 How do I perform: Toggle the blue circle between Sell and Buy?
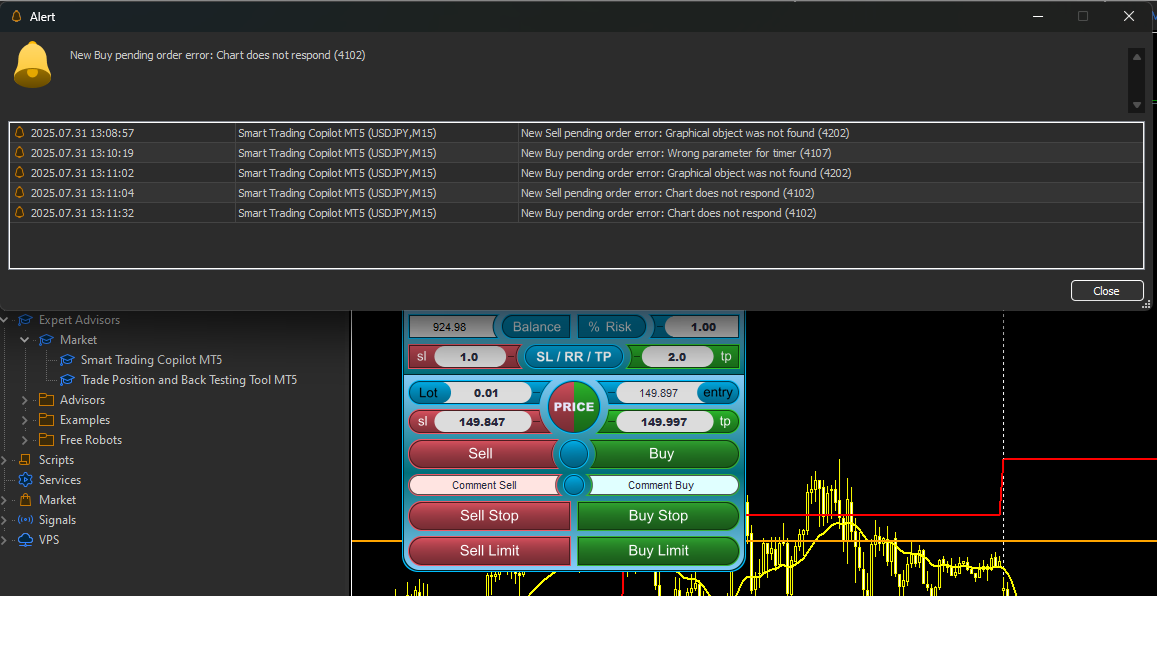pyautogui.click(x=574, y=454)
